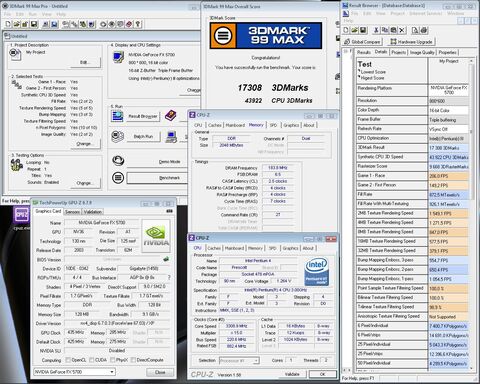This screenshot has height=384, width=480.
Task: Click Global Compare button in Result Browser
Action: click(362, 42)
